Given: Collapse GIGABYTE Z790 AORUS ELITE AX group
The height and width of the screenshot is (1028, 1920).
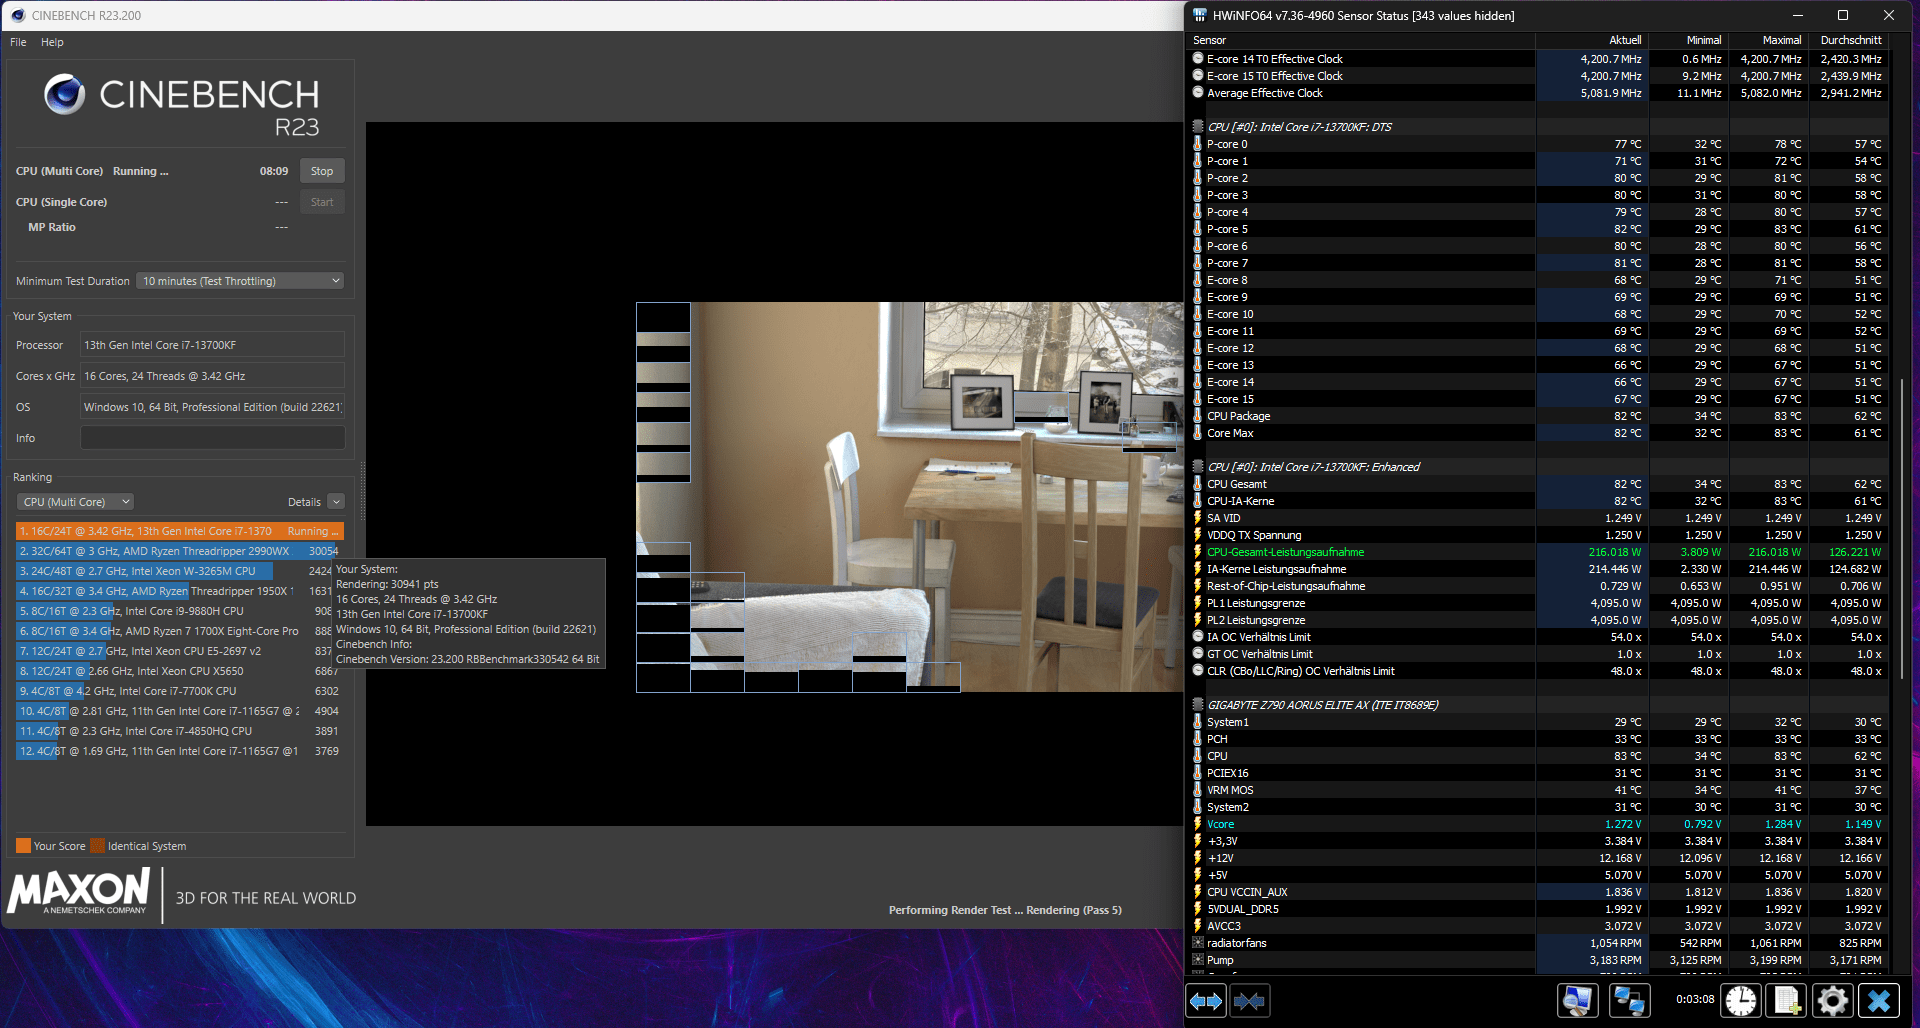Looking at the screenshot, I should [x=1198, y=705].
